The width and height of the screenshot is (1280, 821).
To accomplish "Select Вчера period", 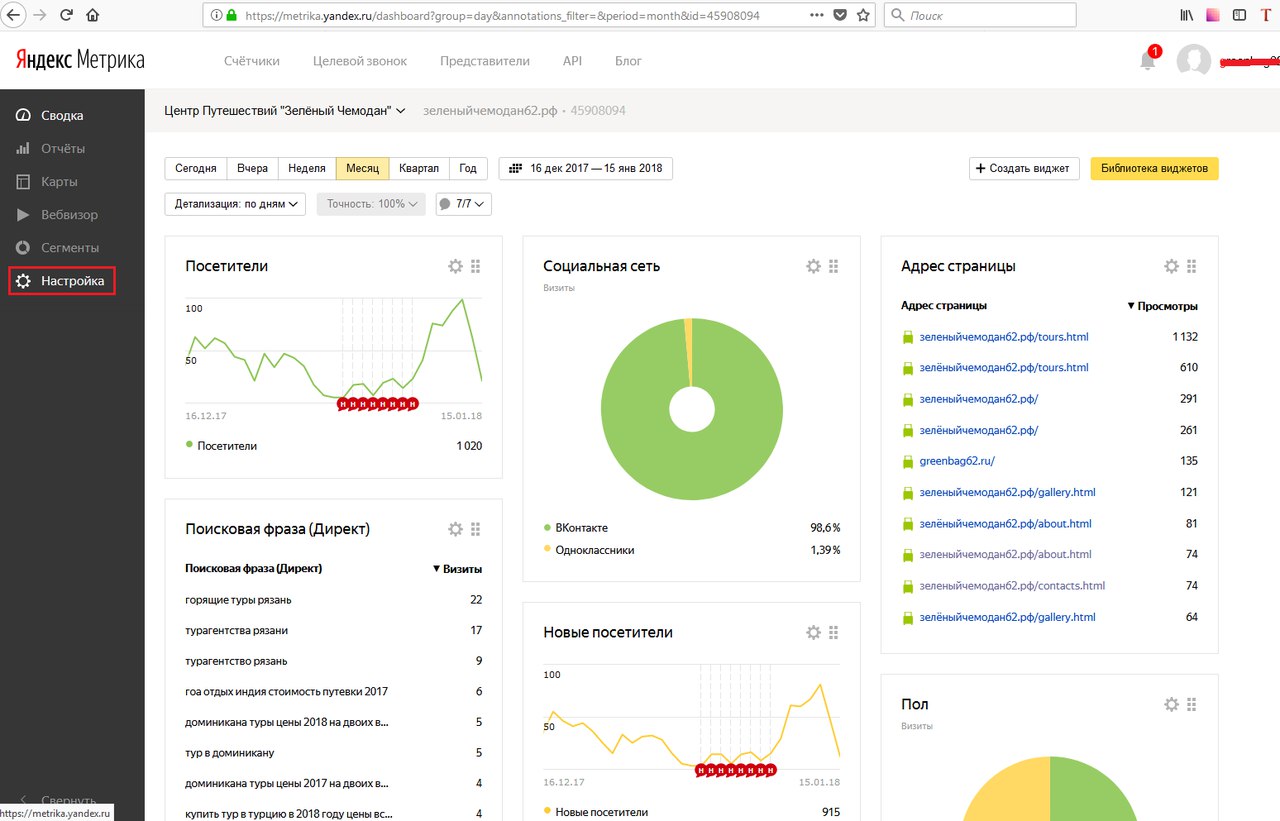I will pyautogui.click(x=252, y=168).
